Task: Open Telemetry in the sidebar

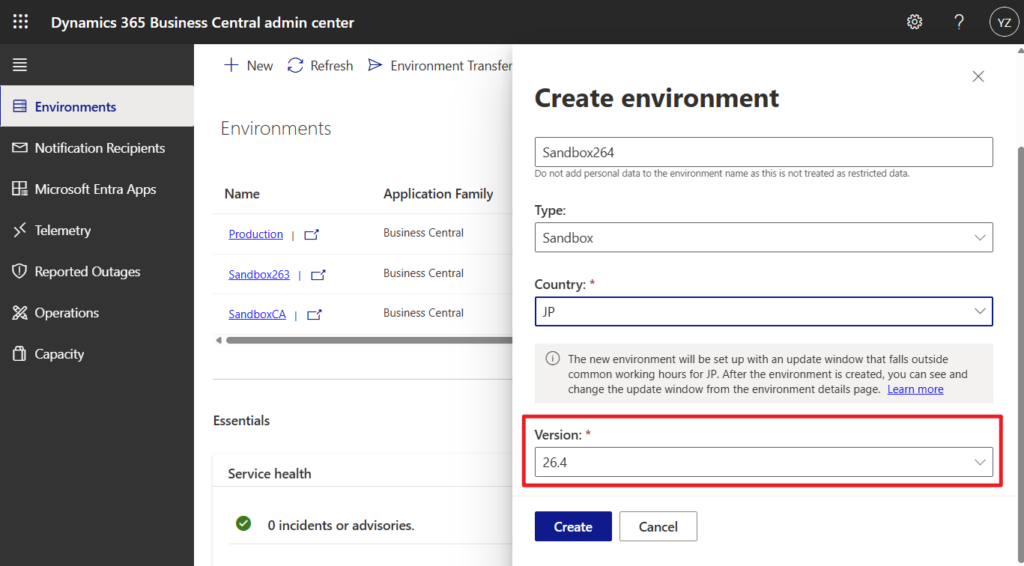Action: [x=62, y=230]
